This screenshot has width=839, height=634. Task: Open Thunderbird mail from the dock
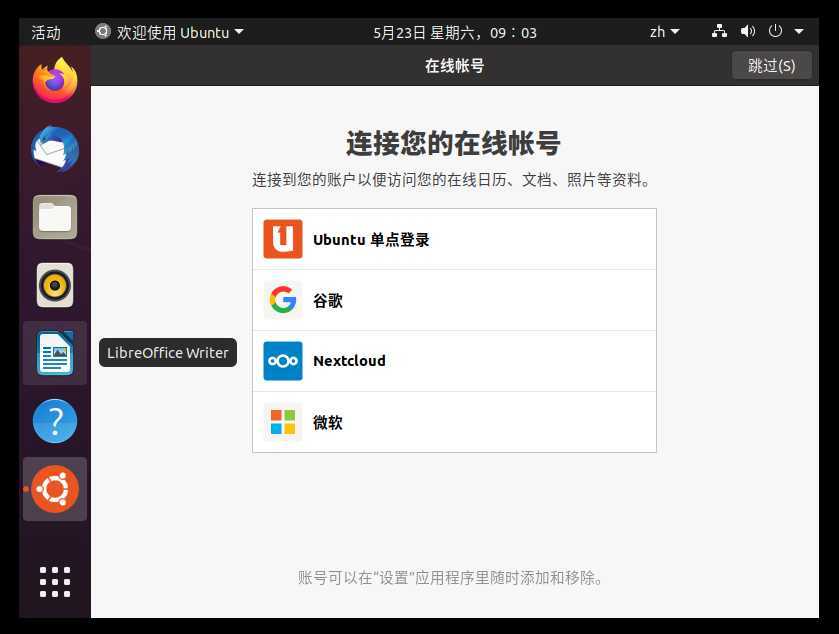55,149
